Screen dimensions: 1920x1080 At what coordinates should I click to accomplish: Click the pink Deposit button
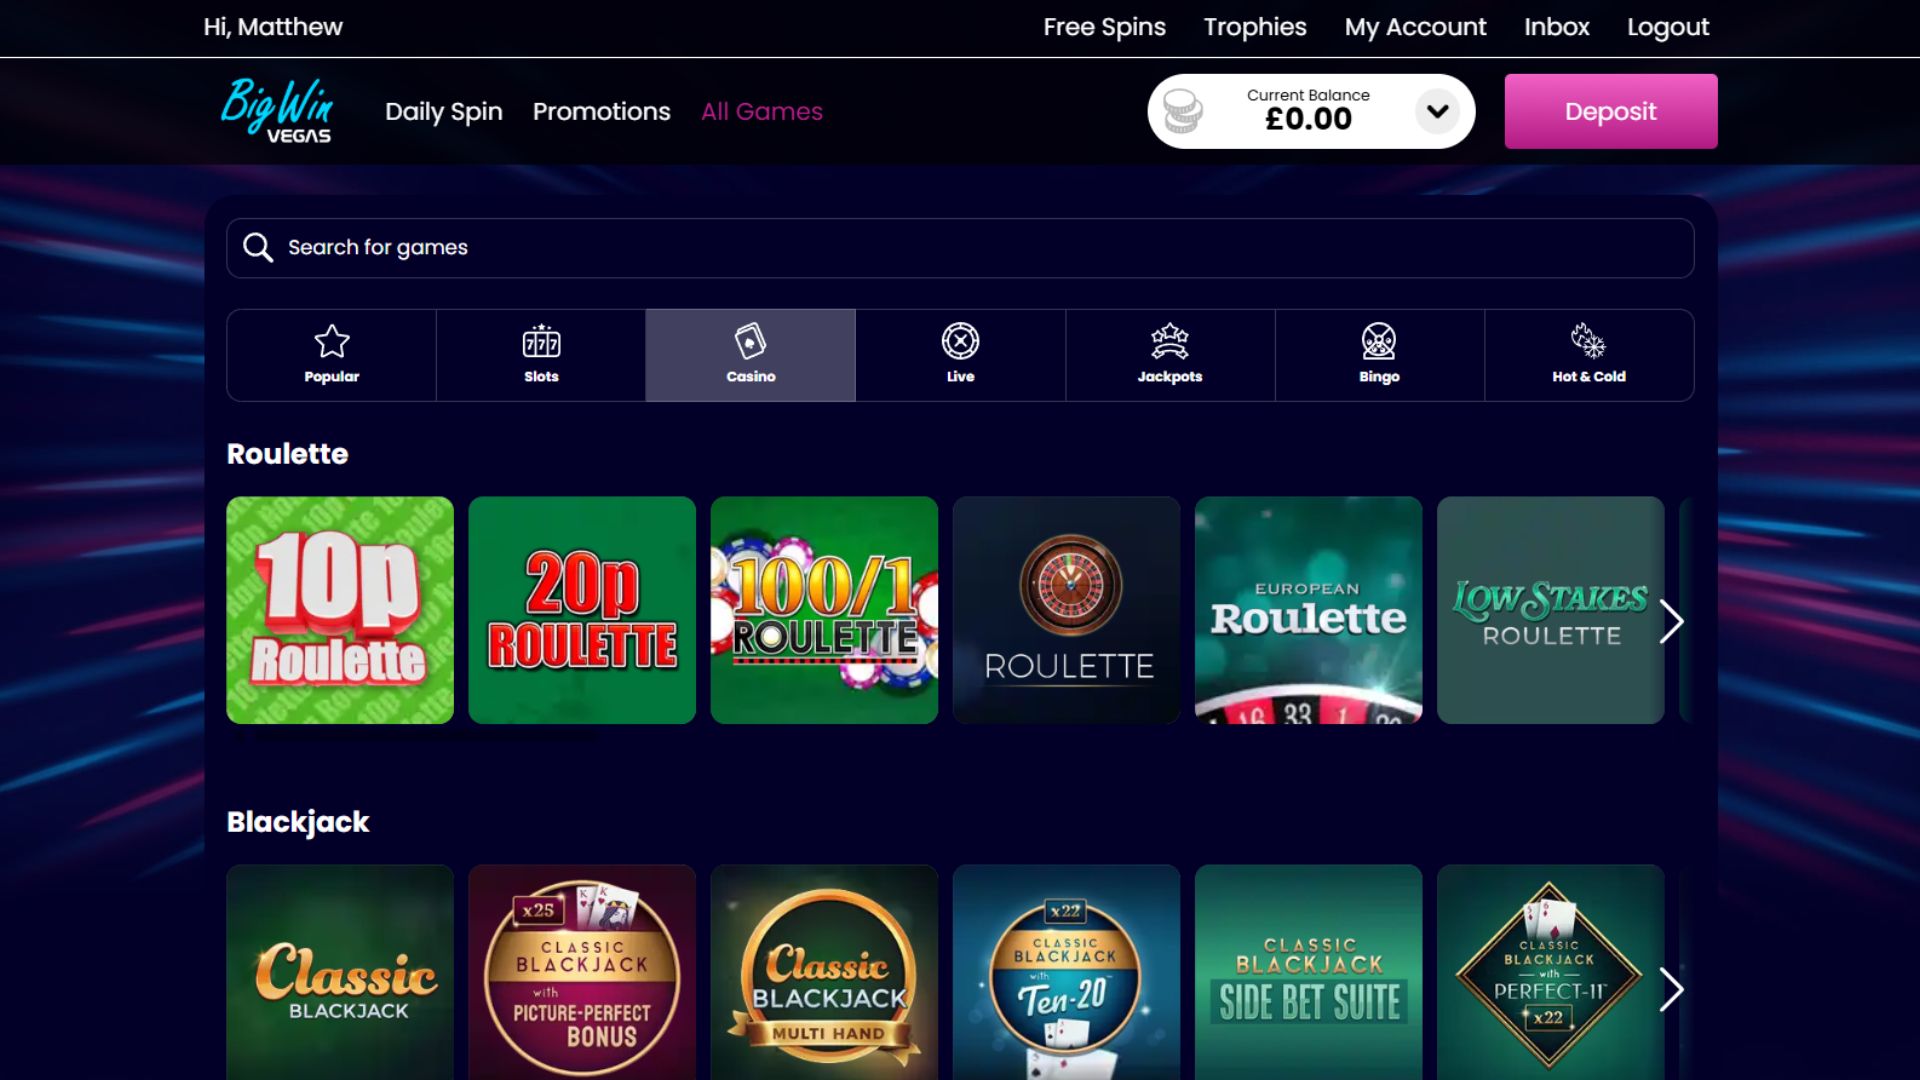1610,111
